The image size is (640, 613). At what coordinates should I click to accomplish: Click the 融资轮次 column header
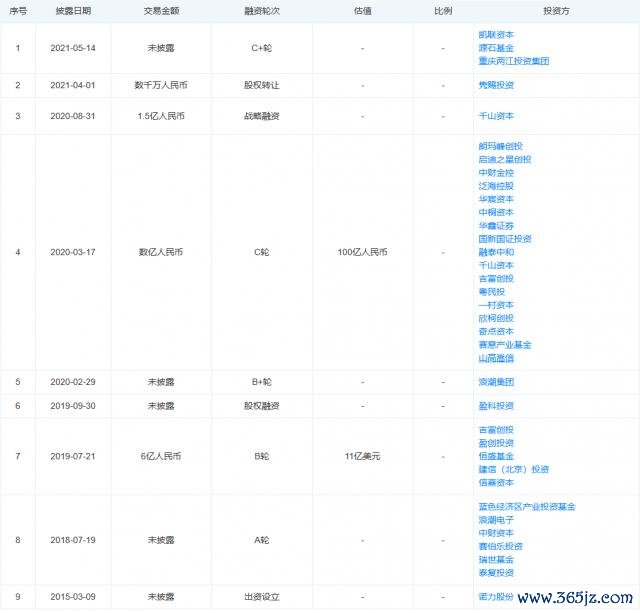(x=262, y=11)
